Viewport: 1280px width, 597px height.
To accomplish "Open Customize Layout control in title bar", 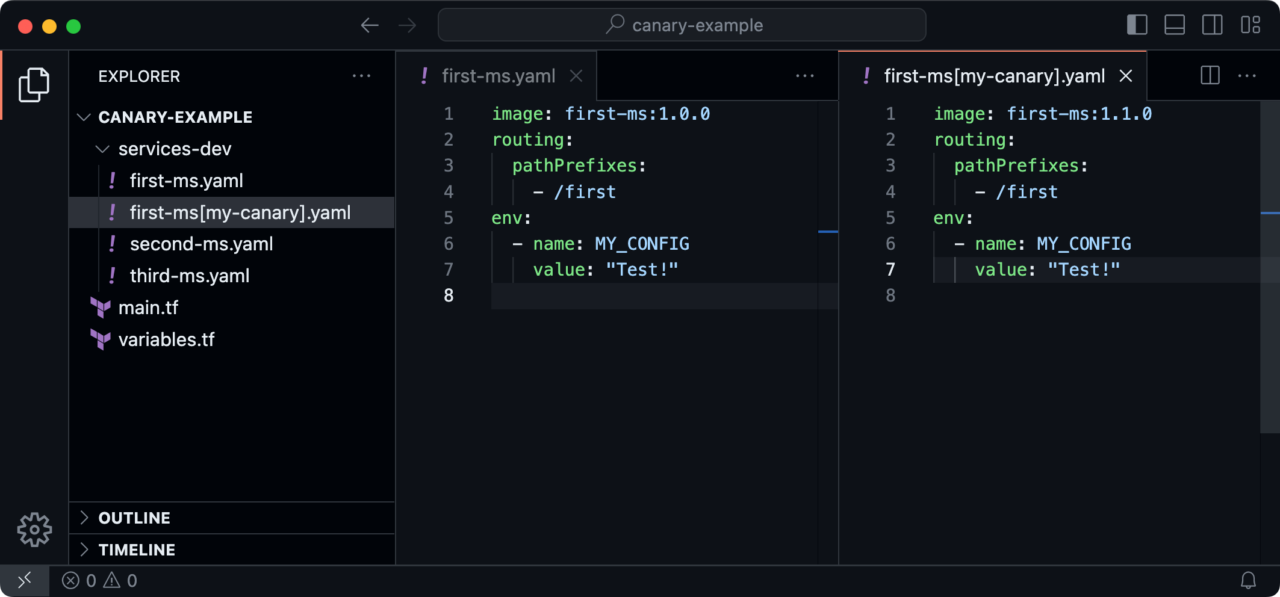I will (x=1250, y=25).
